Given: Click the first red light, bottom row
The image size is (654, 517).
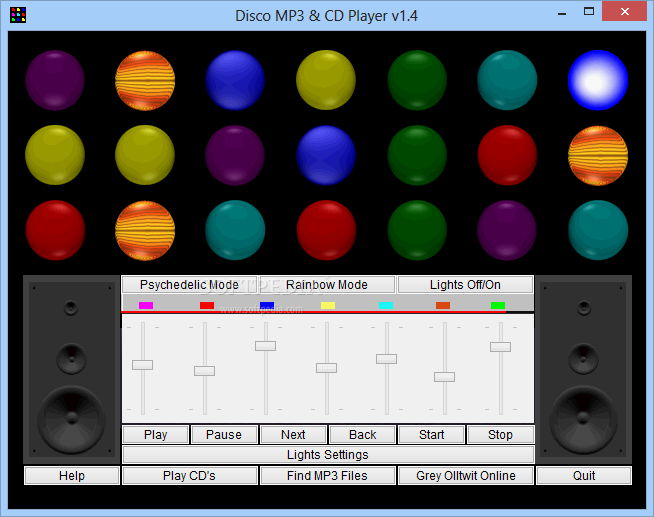Looking at the screenshot, I should tap(55, 230).
